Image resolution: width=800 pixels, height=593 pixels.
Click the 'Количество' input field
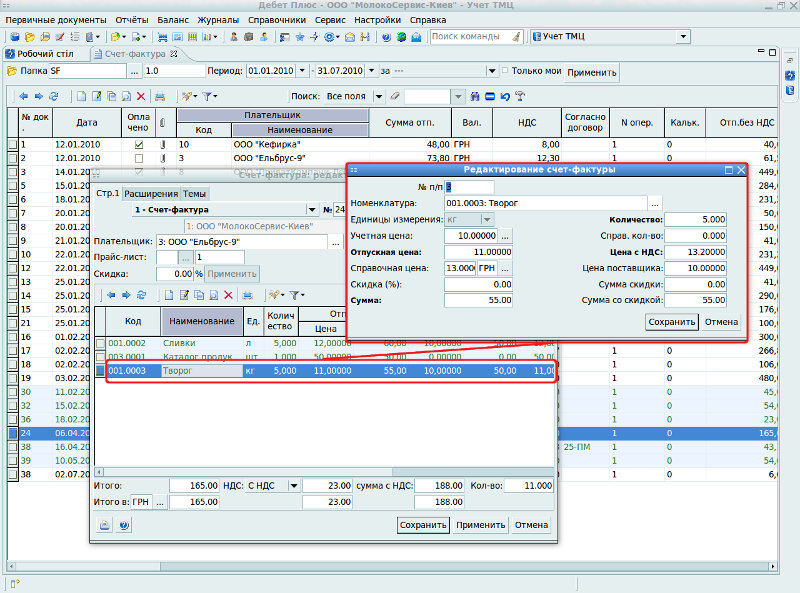tap(697, 219)
